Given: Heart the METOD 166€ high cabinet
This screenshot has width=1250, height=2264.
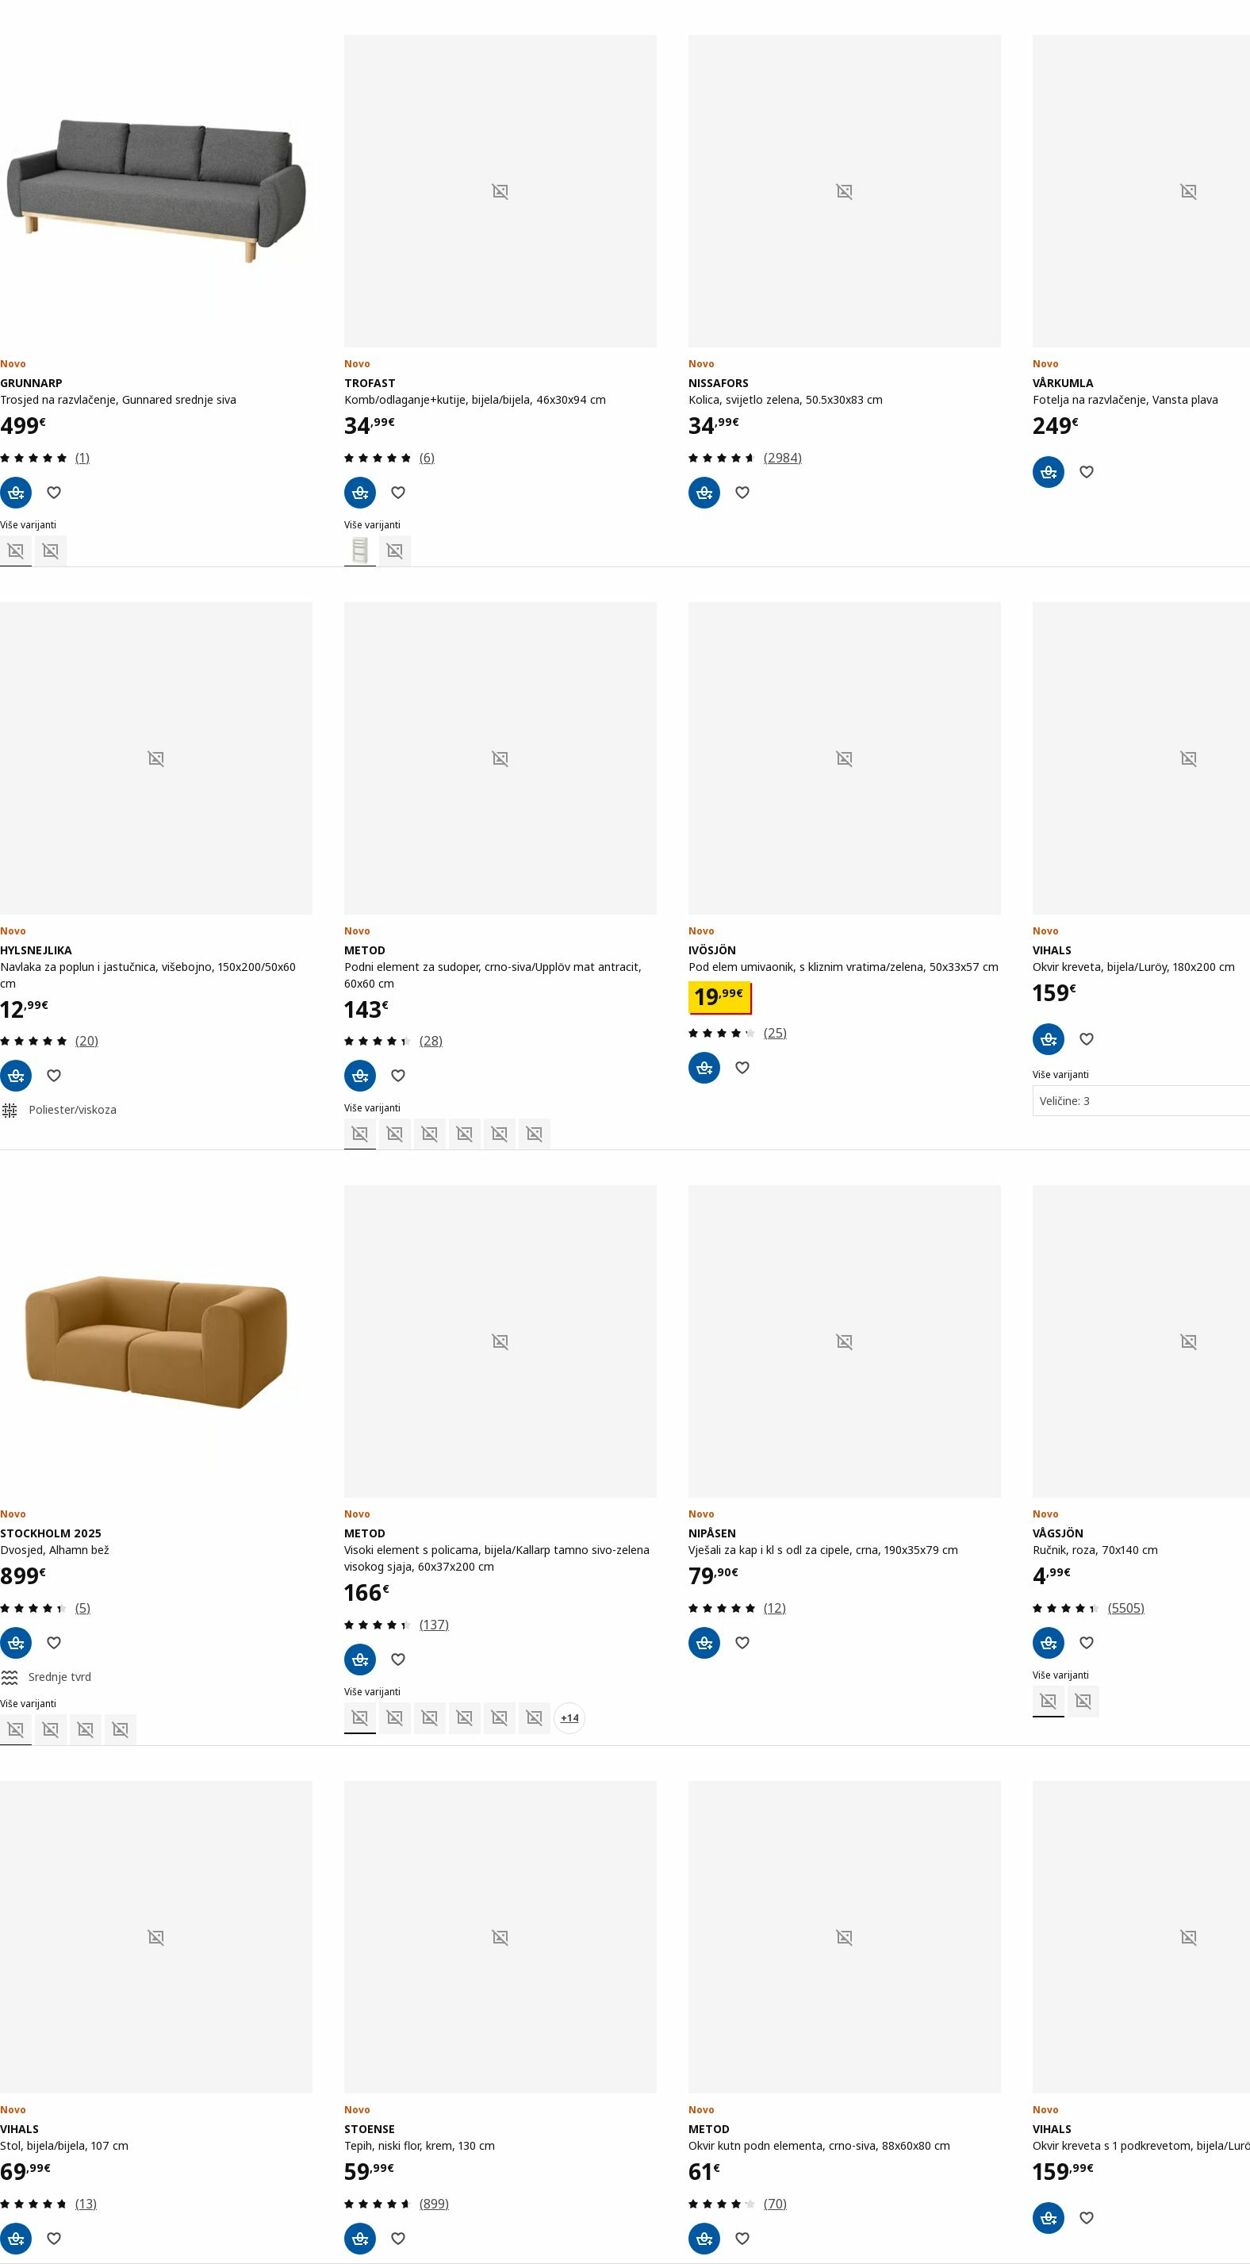Looking at the screenshot, I should coord(398,1659).
